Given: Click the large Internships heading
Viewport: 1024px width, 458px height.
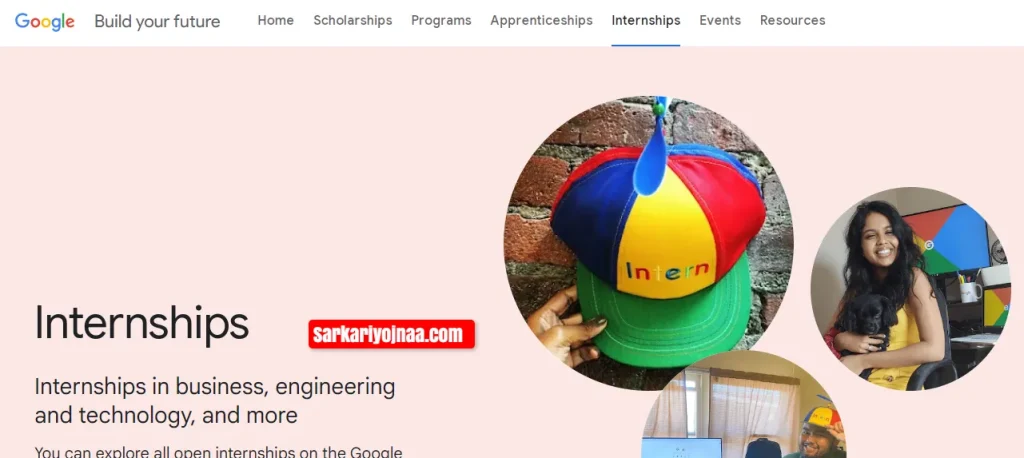Looking at the screenshot, I should (142, 323).
